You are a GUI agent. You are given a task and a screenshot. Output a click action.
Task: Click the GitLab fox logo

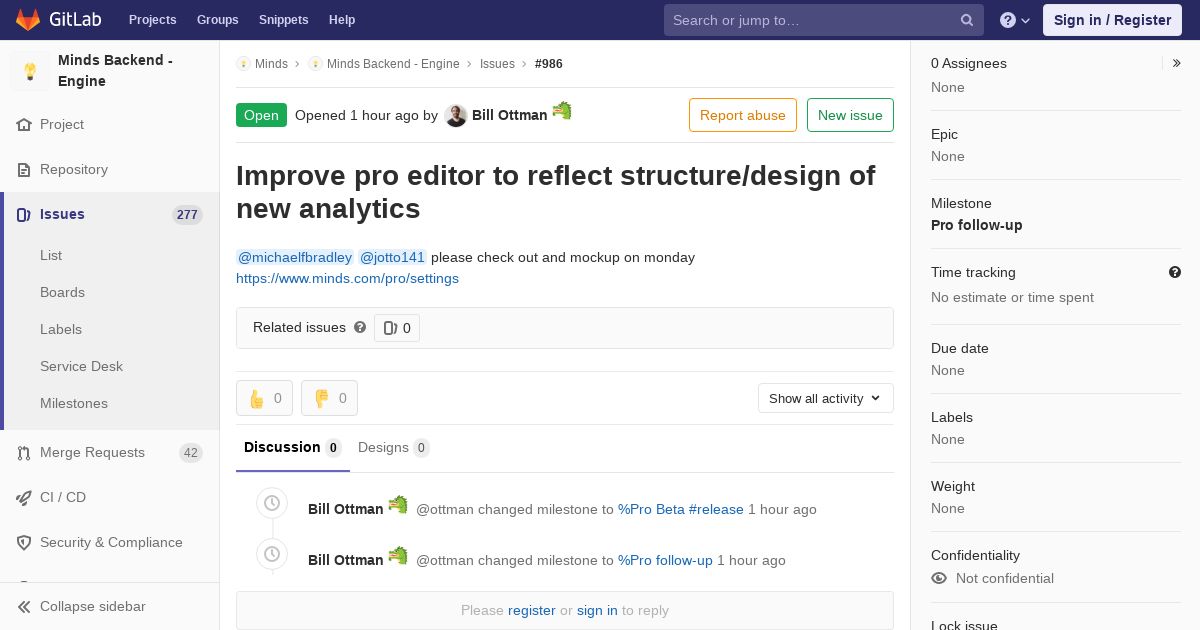click(28, 20)
